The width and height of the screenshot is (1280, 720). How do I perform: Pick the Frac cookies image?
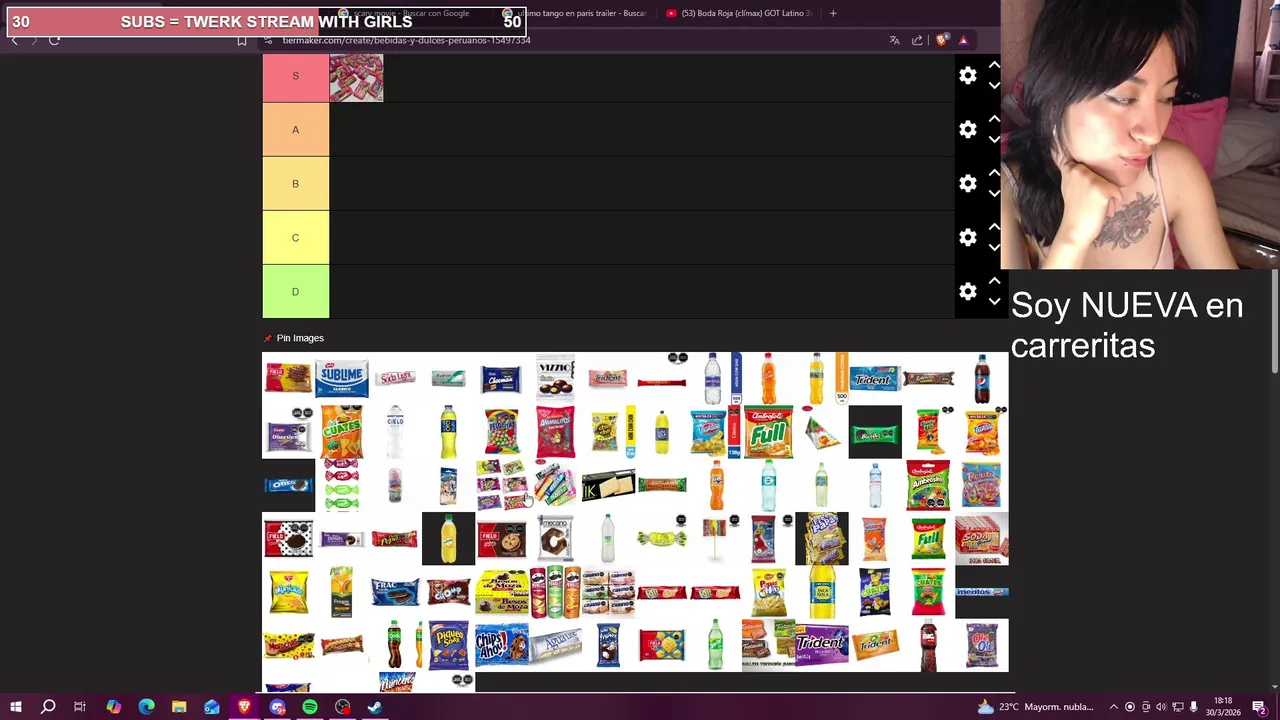point(395,592)
